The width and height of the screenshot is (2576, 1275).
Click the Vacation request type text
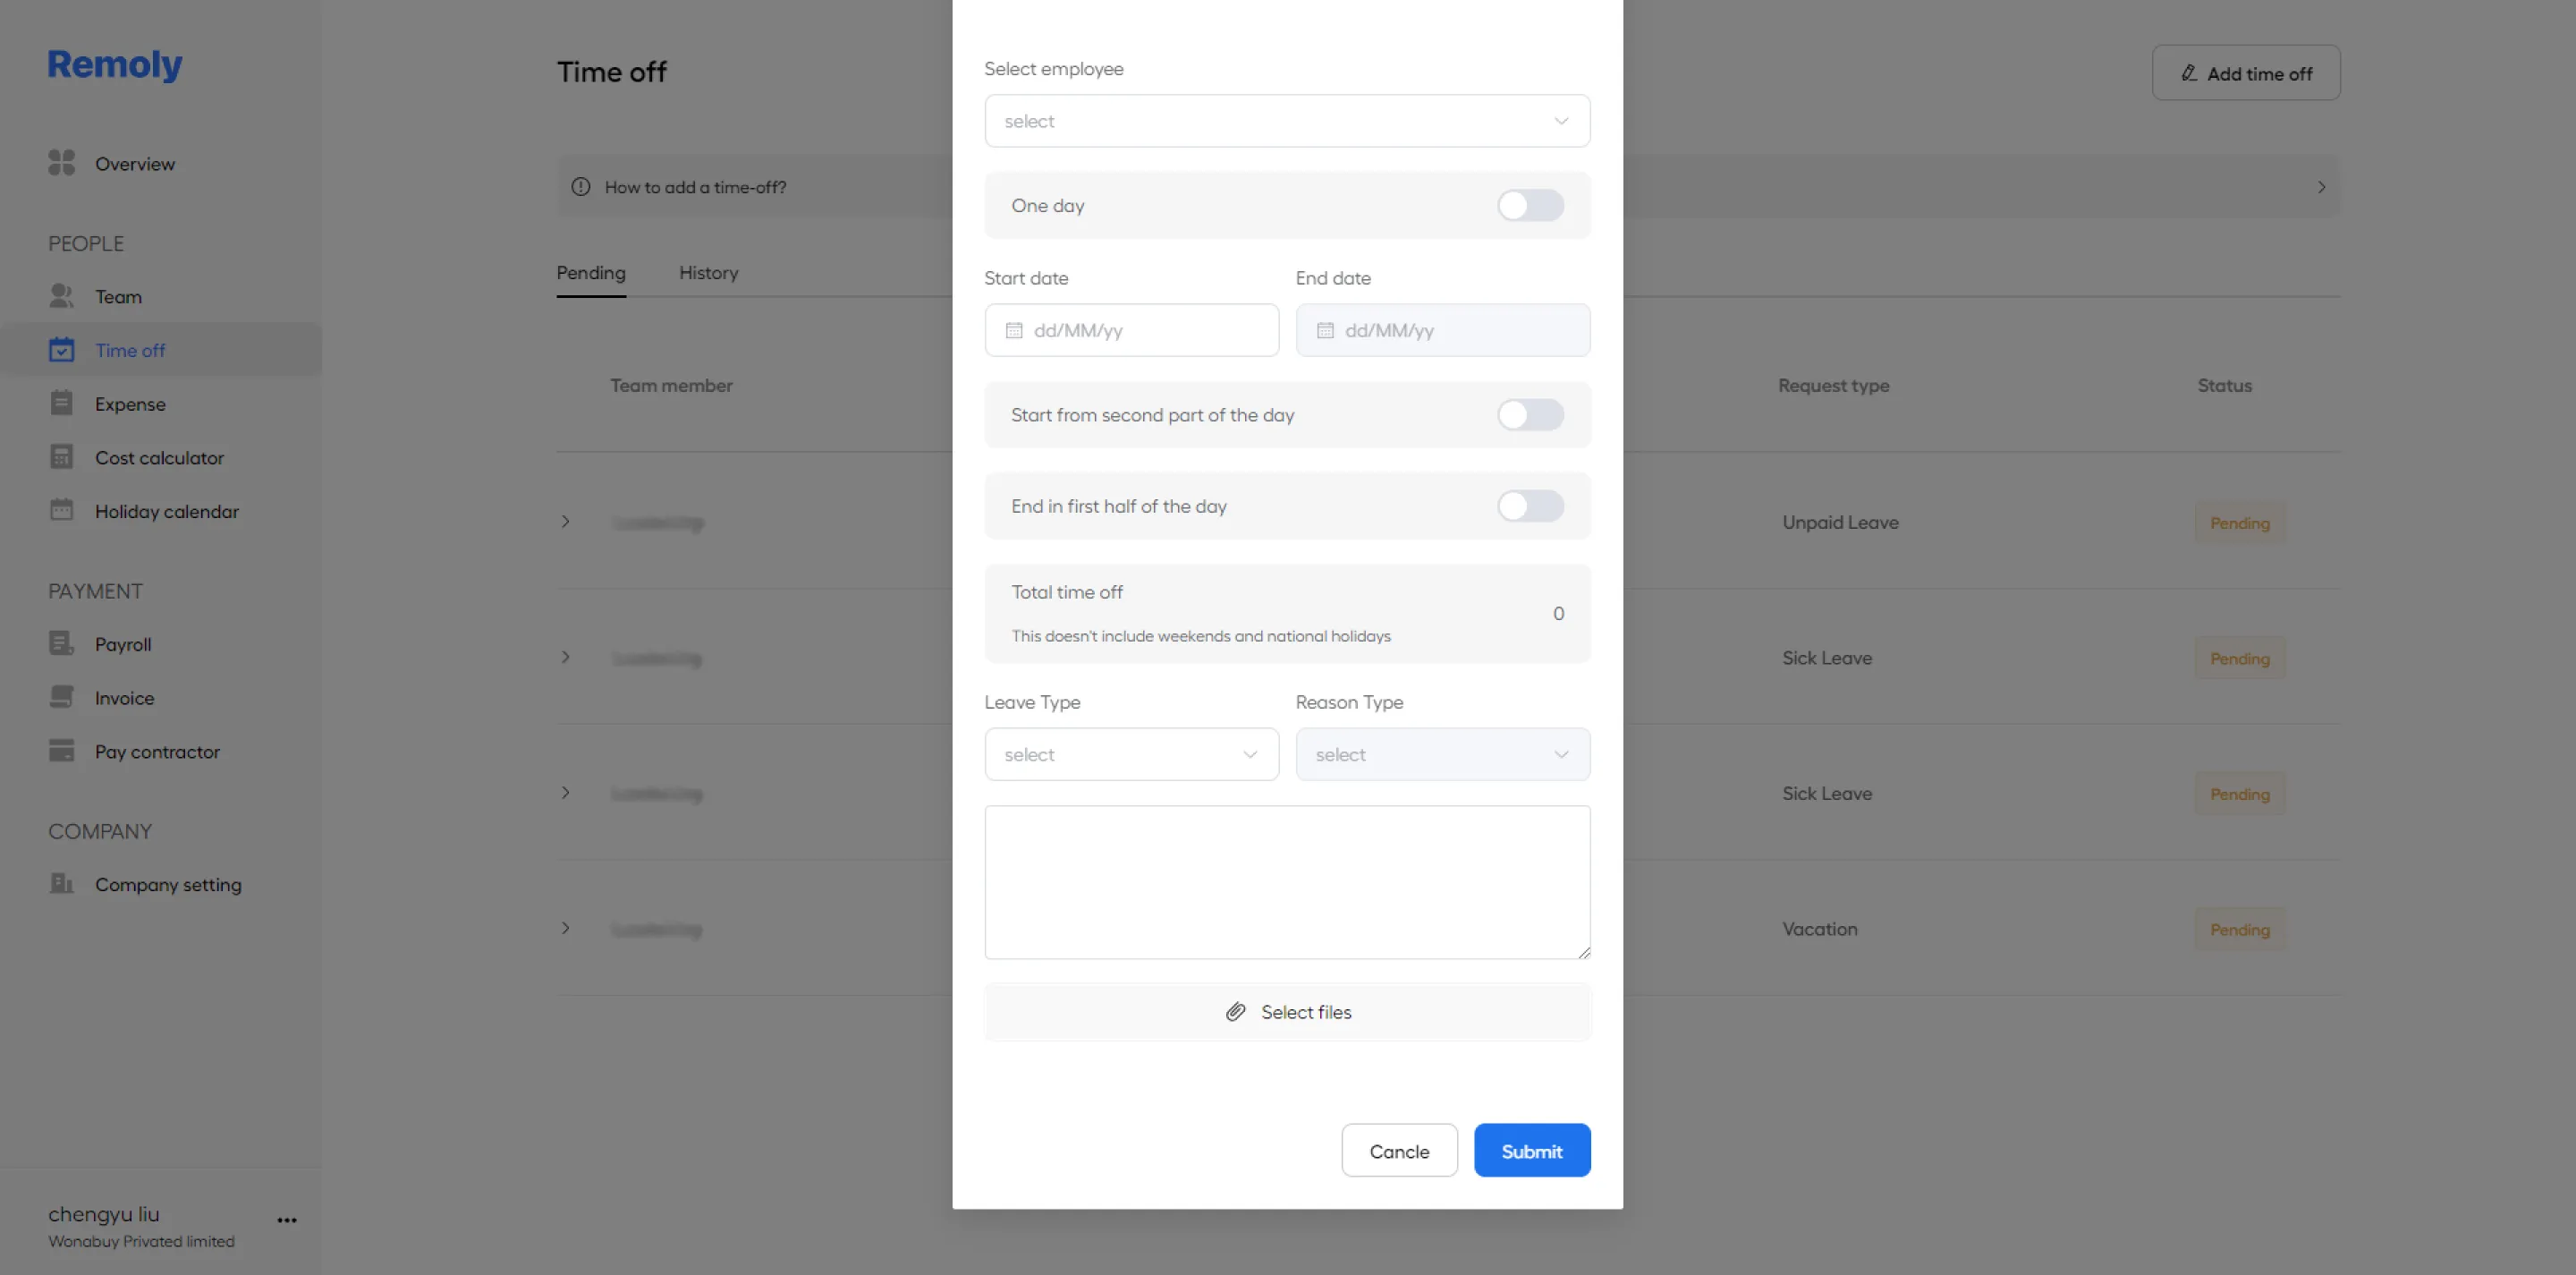point(1819,929)
